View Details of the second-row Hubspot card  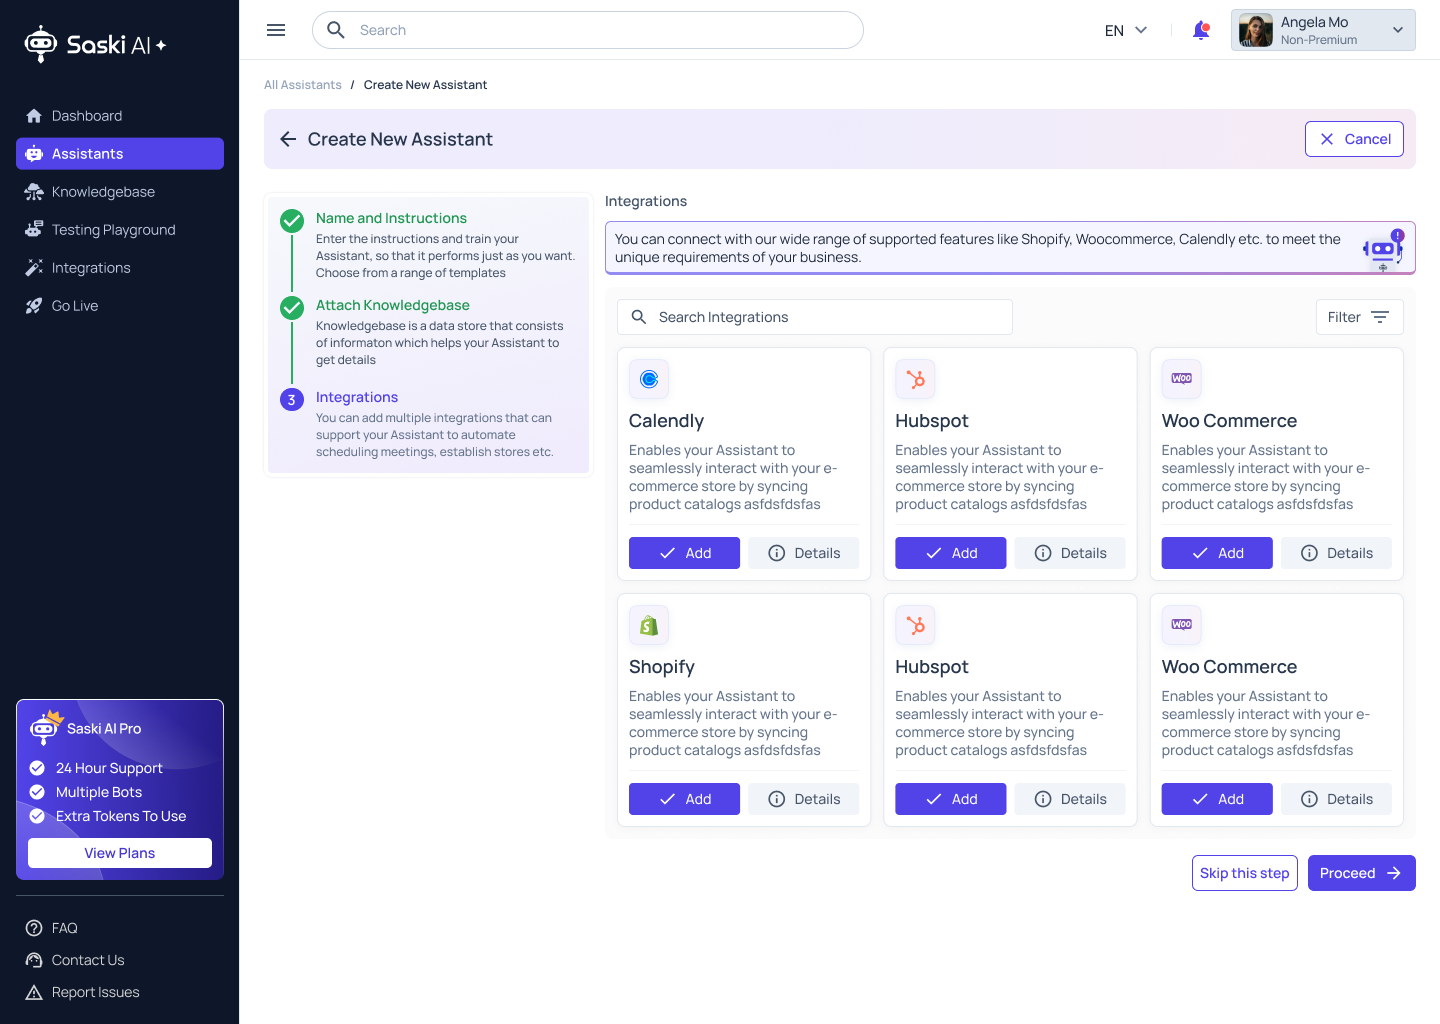tap(1070, 799)
